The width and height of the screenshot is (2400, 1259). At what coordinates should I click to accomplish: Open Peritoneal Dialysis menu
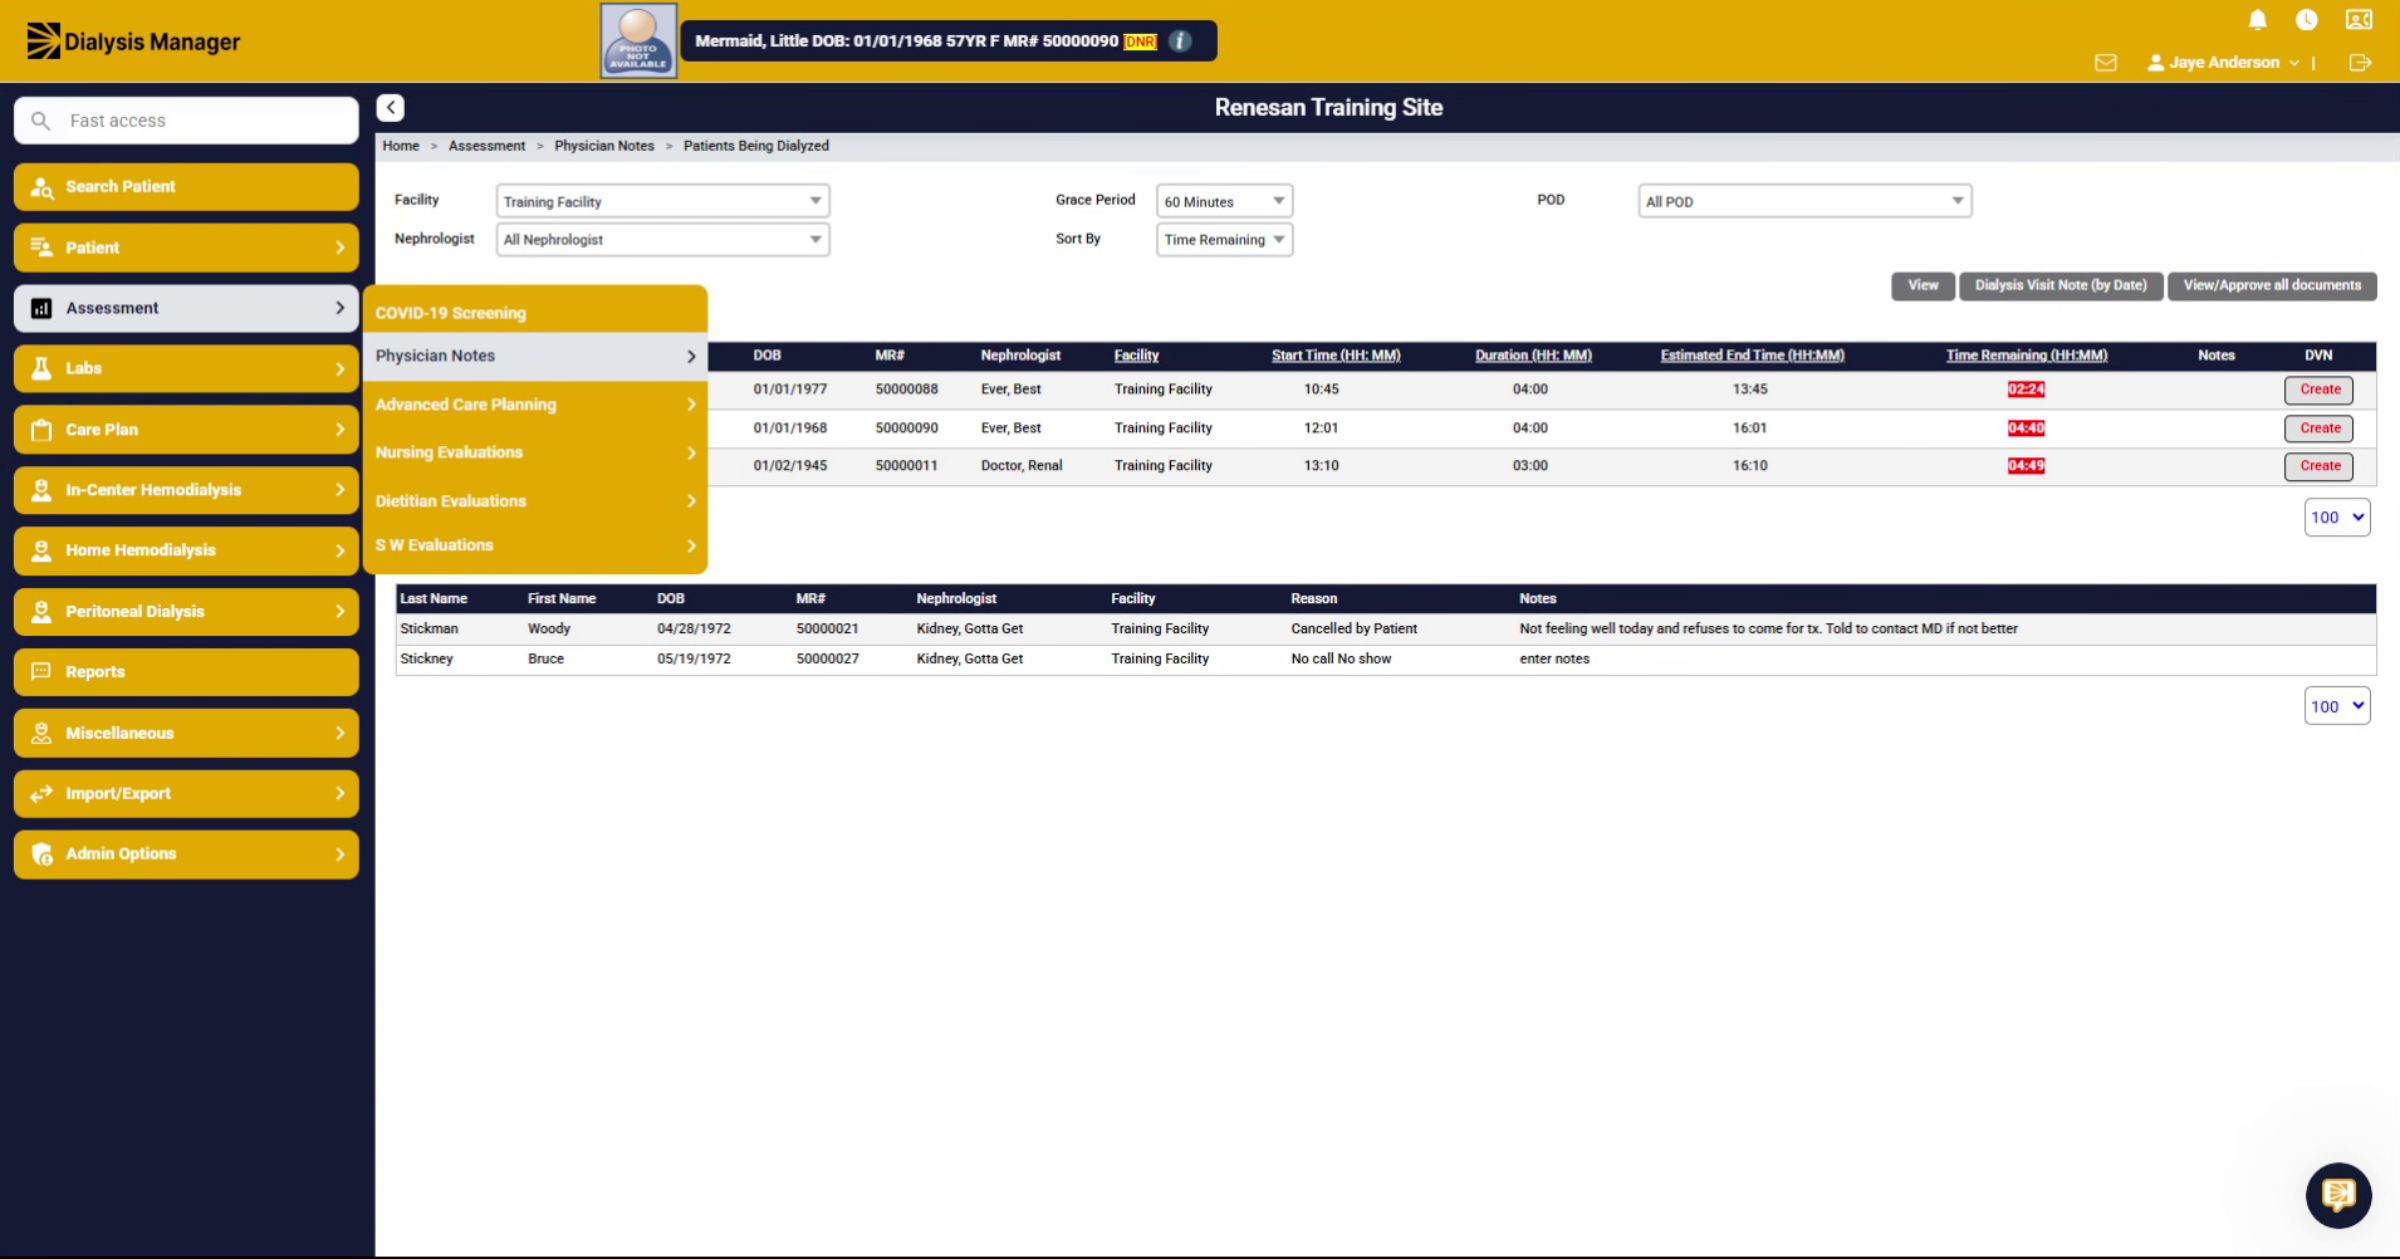click(186, 611)
